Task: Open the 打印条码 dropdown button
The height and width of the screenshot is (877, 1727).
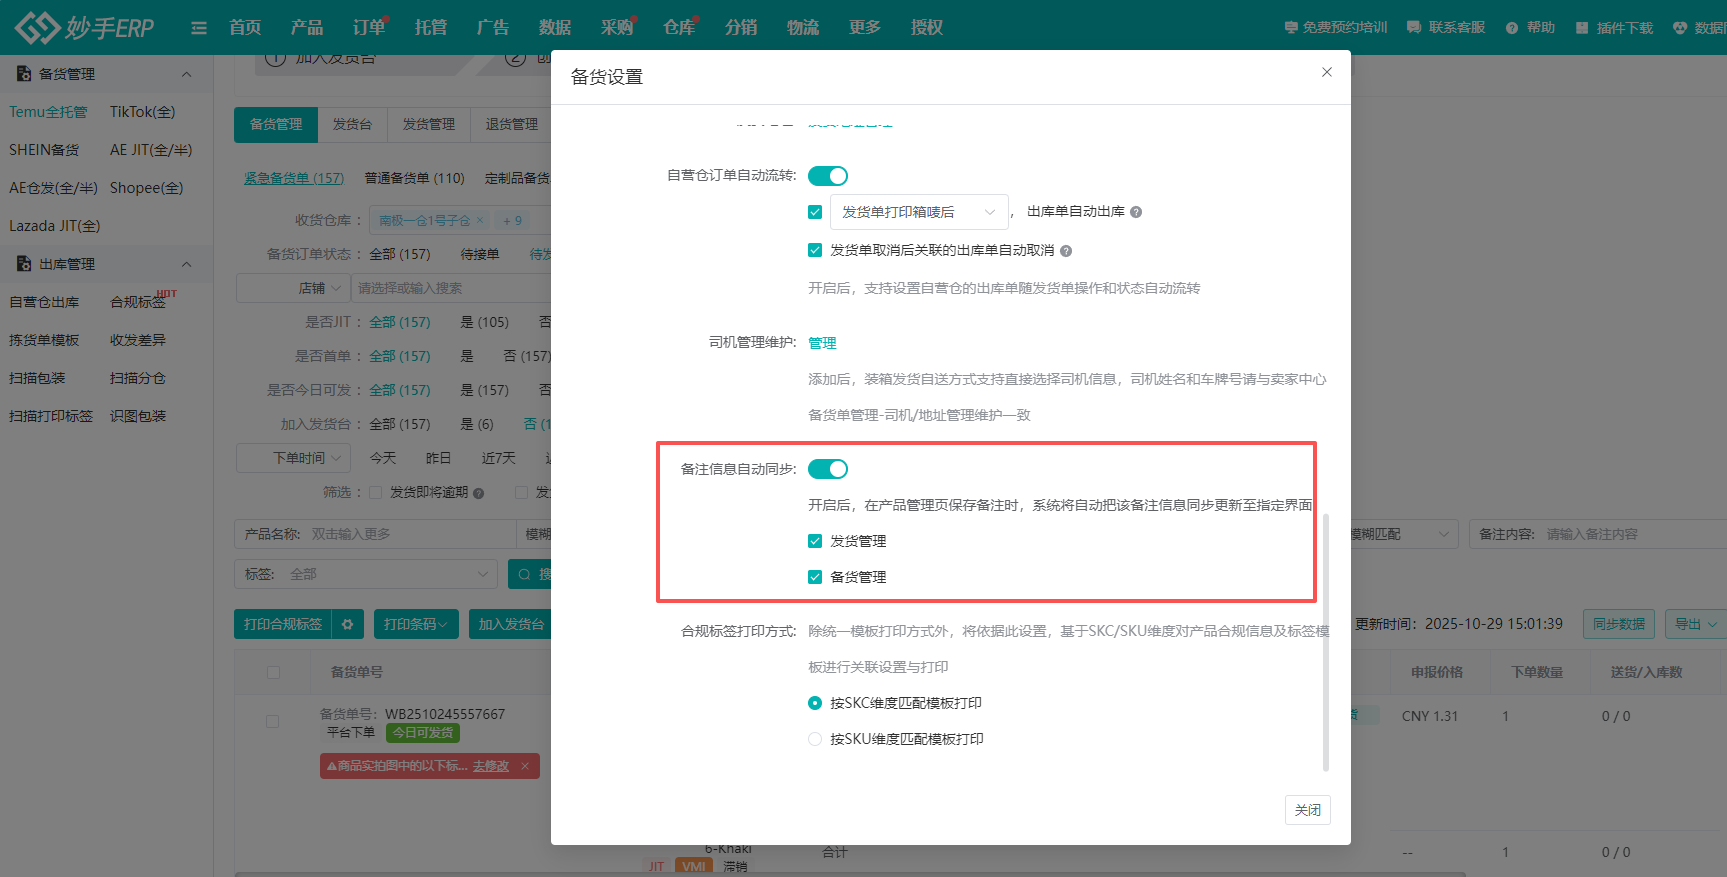Action: [416, 624]
